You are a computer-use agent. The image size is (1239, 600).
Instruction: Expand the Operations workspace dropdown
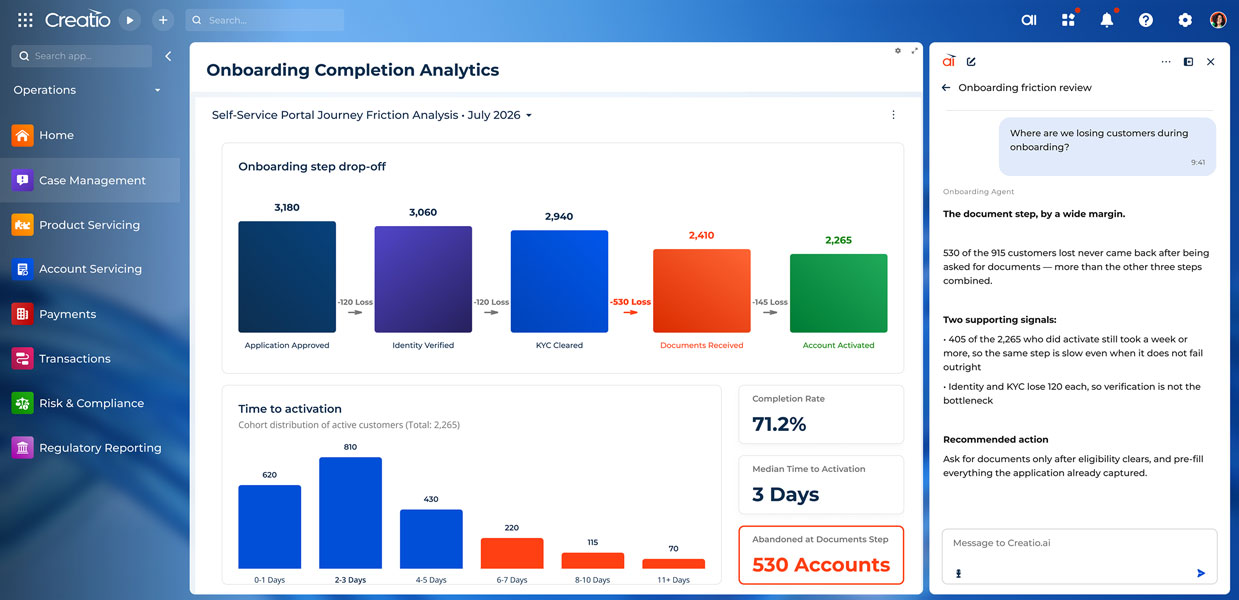click(87, 90)
